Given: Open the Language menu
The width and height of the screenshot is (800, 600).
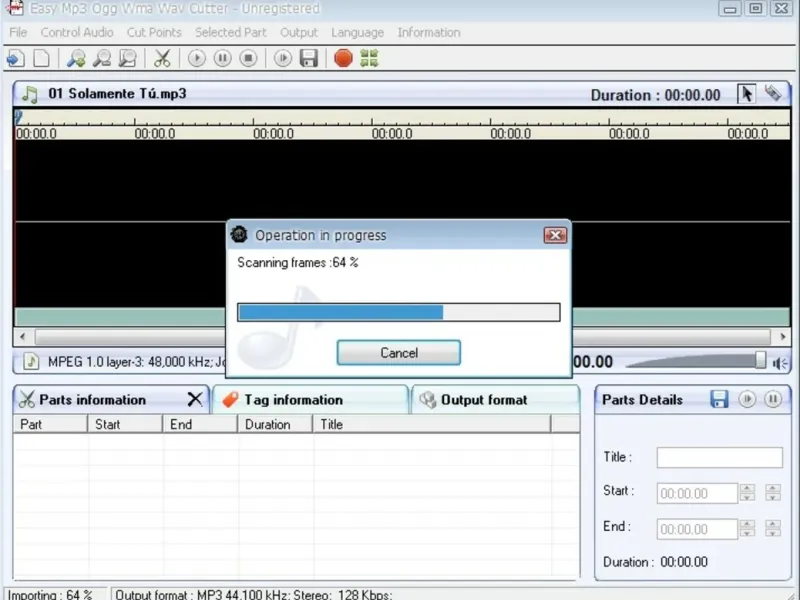Looking at the screenshot, I should (x=358, y=32).
